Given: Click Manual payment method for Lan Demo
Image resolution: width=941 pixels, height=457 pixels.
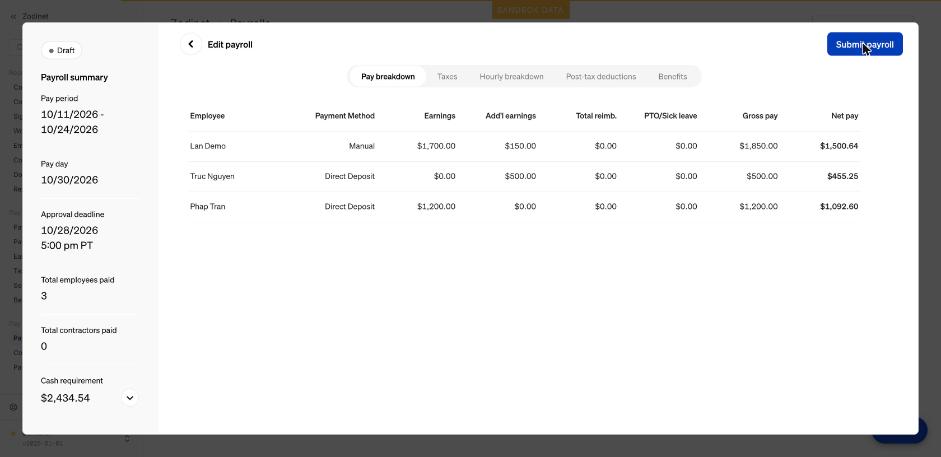Looking at the screenshot, I should [362, 146].
